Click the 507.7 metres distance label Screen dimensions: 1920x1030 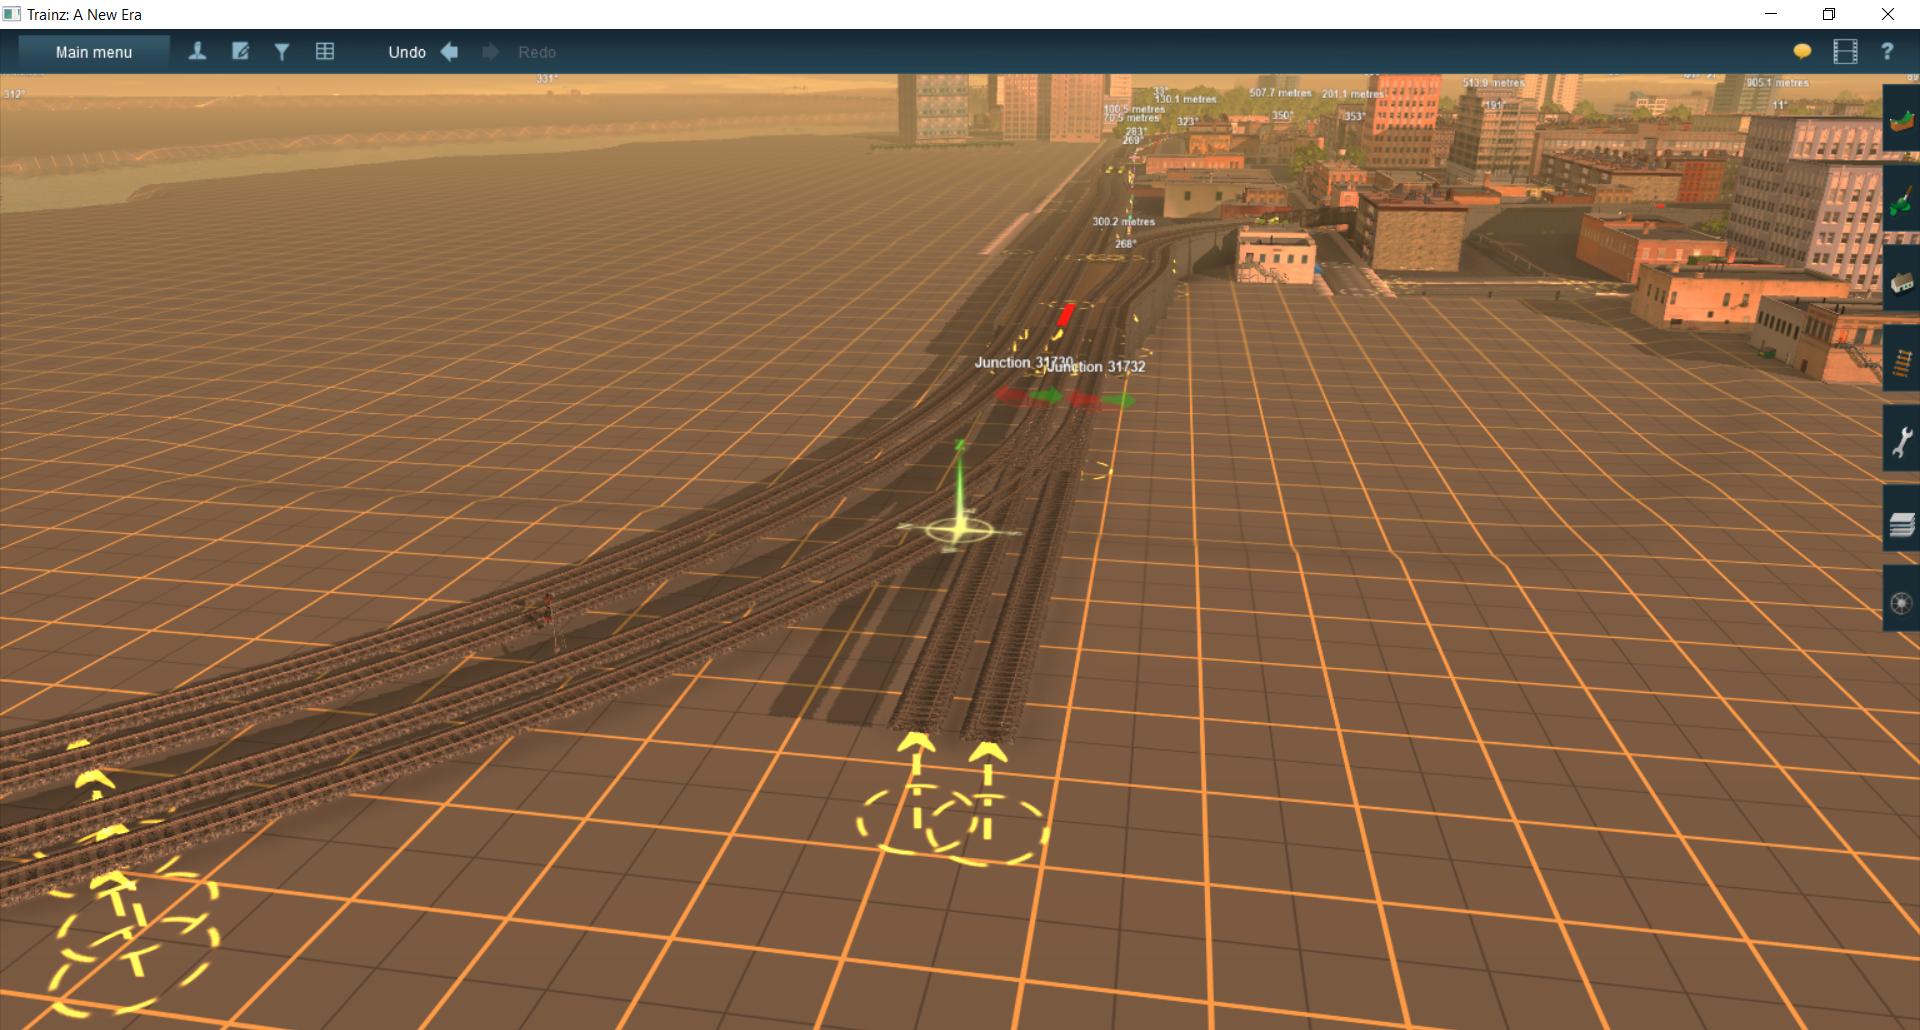coord(1280,93)
